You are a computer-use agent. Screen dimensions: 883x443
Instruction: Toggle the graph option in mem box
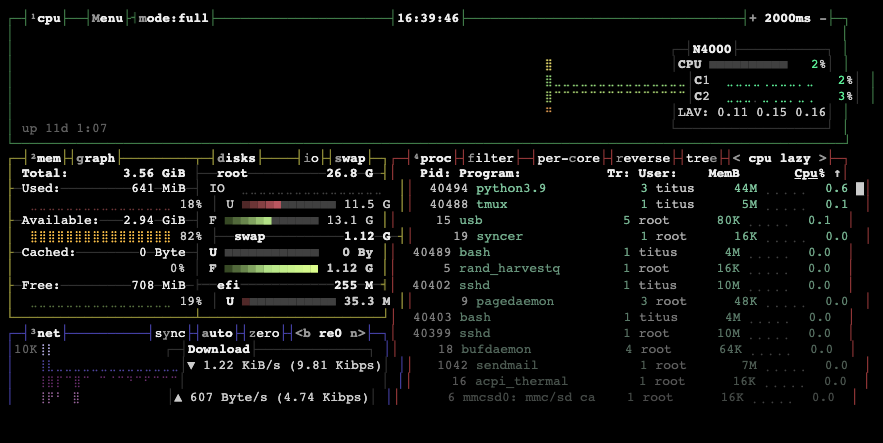click(x=96, y=158)
